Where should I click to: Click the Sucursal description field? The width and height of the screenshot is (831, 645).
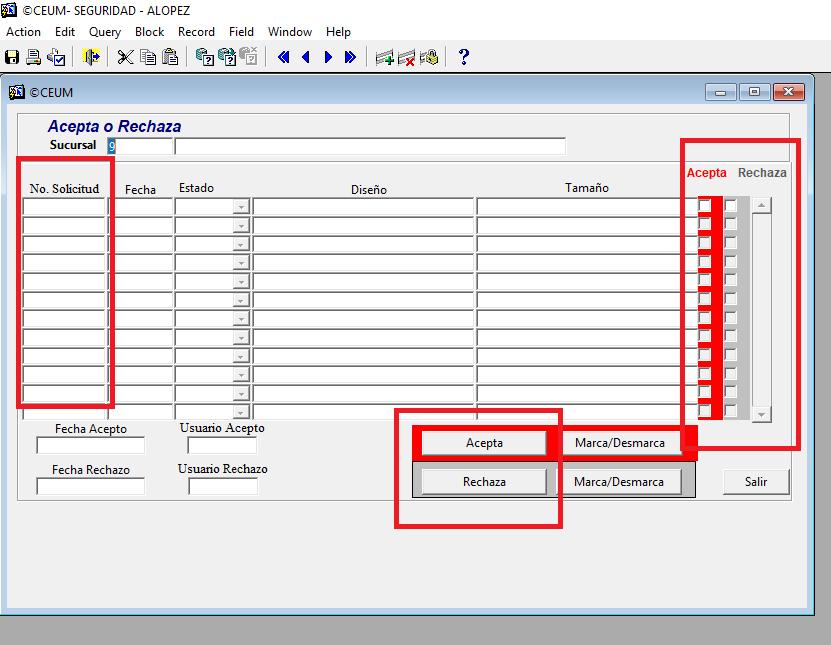pyautogui.click(x=370, y=146)
